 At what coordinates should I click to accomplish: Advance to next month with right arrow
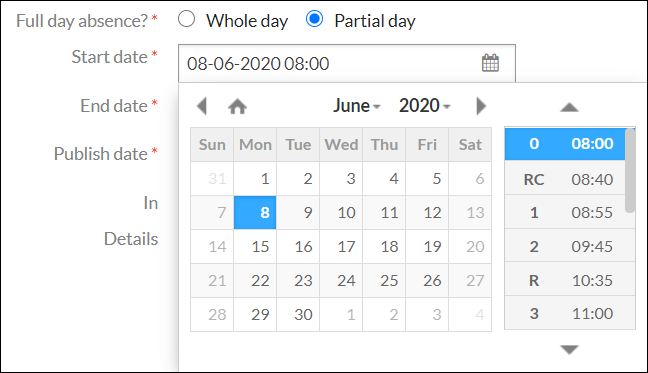[481, 106]
